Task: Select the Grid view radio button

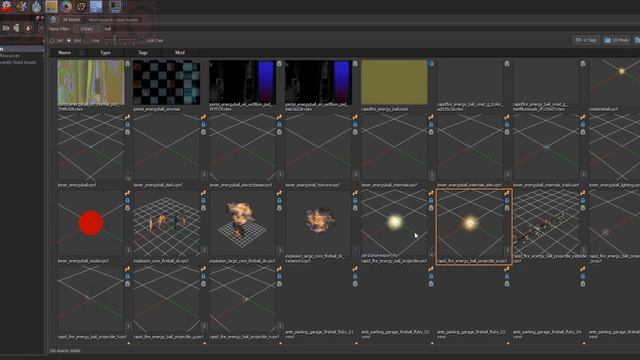Action: pos(69,40)
